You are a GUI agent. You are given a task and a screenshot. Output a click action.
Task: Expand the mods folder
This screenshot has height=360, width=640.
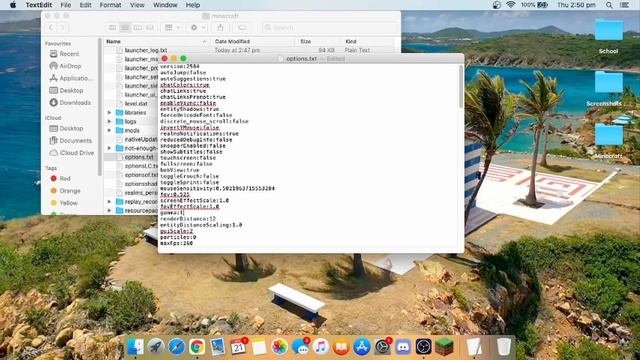pos(109,130)
